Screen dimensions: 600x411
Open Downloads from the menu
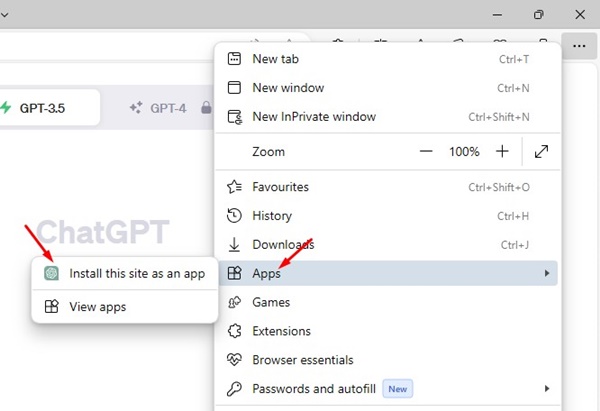[388, 245]
